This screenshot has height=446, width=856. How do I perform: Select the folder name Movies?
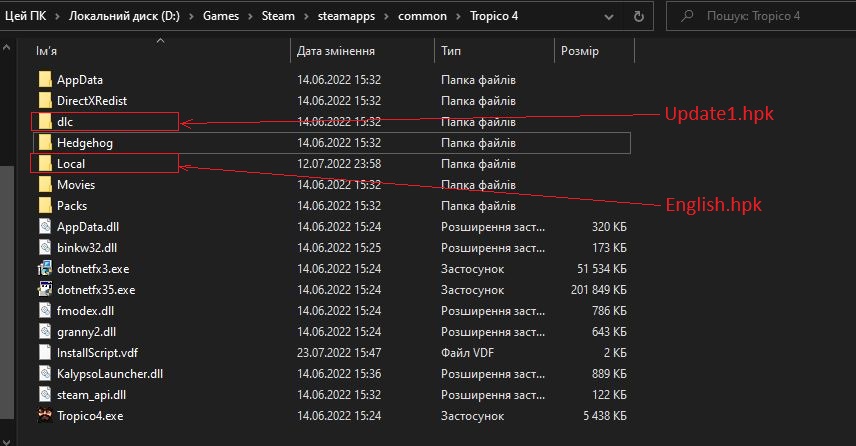click(x=76, y=185)
